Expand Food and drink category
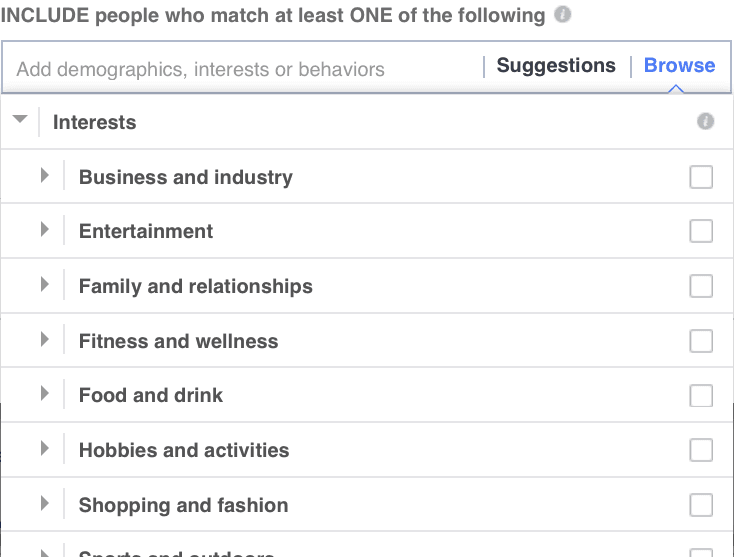Screen dimensions: 734x557 coord(44,394)
